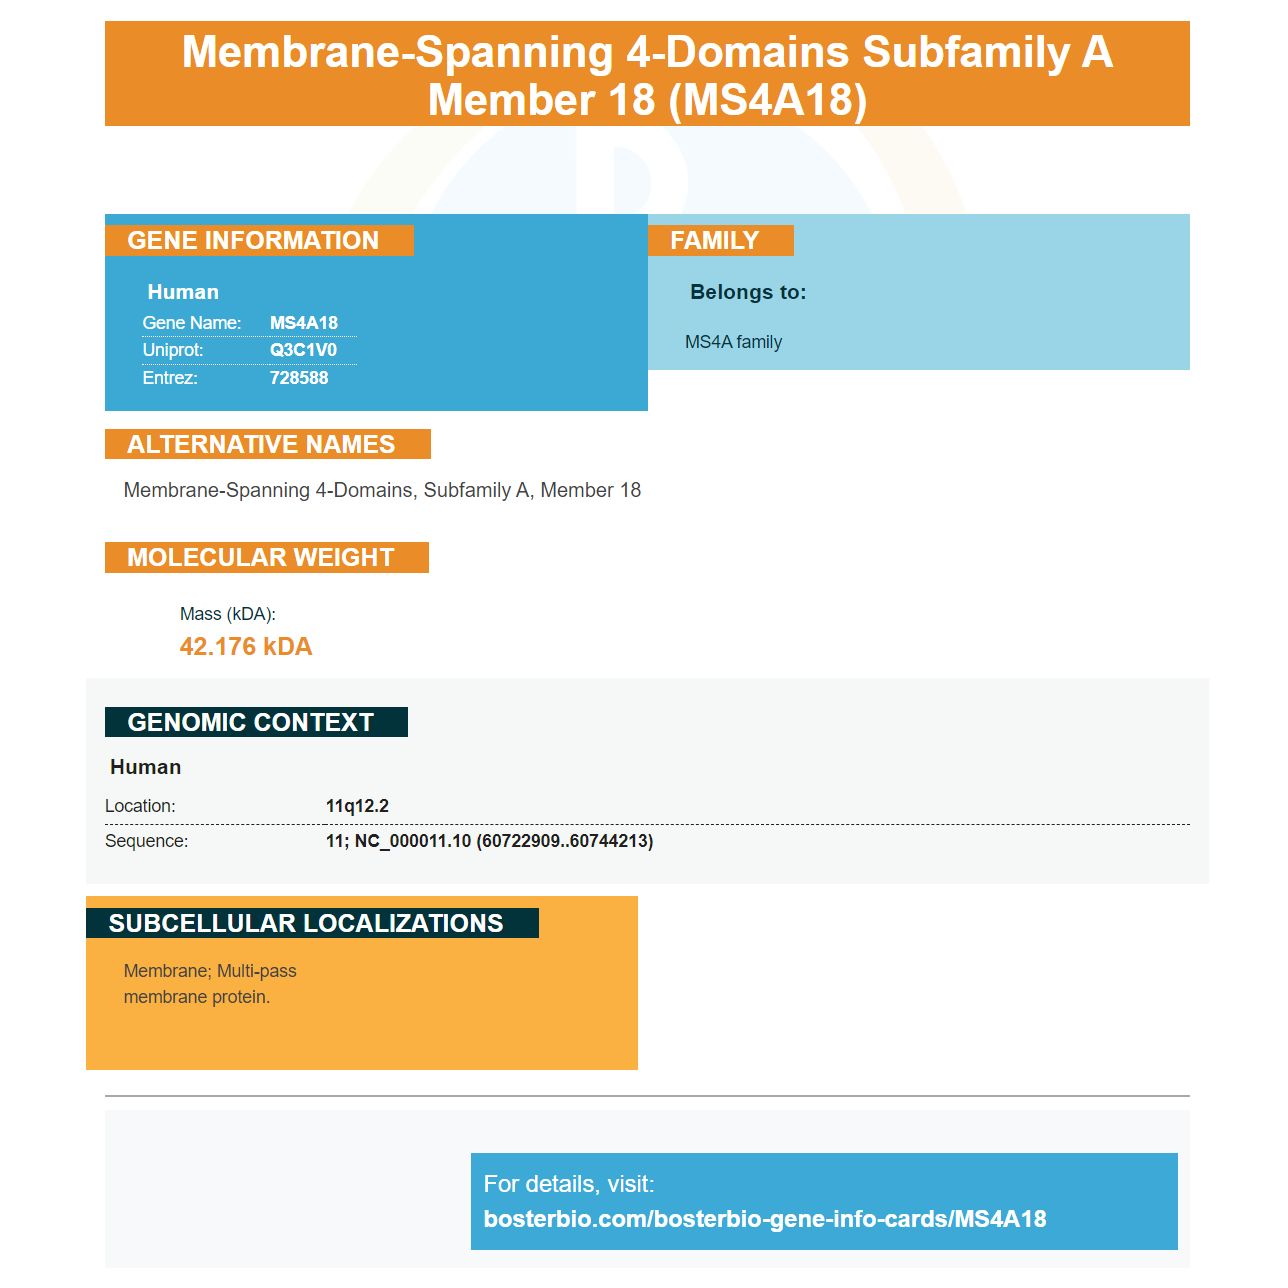Select the MS4A18 gene name value
The image size is (1288, 1288).
[x=304, y=323]
